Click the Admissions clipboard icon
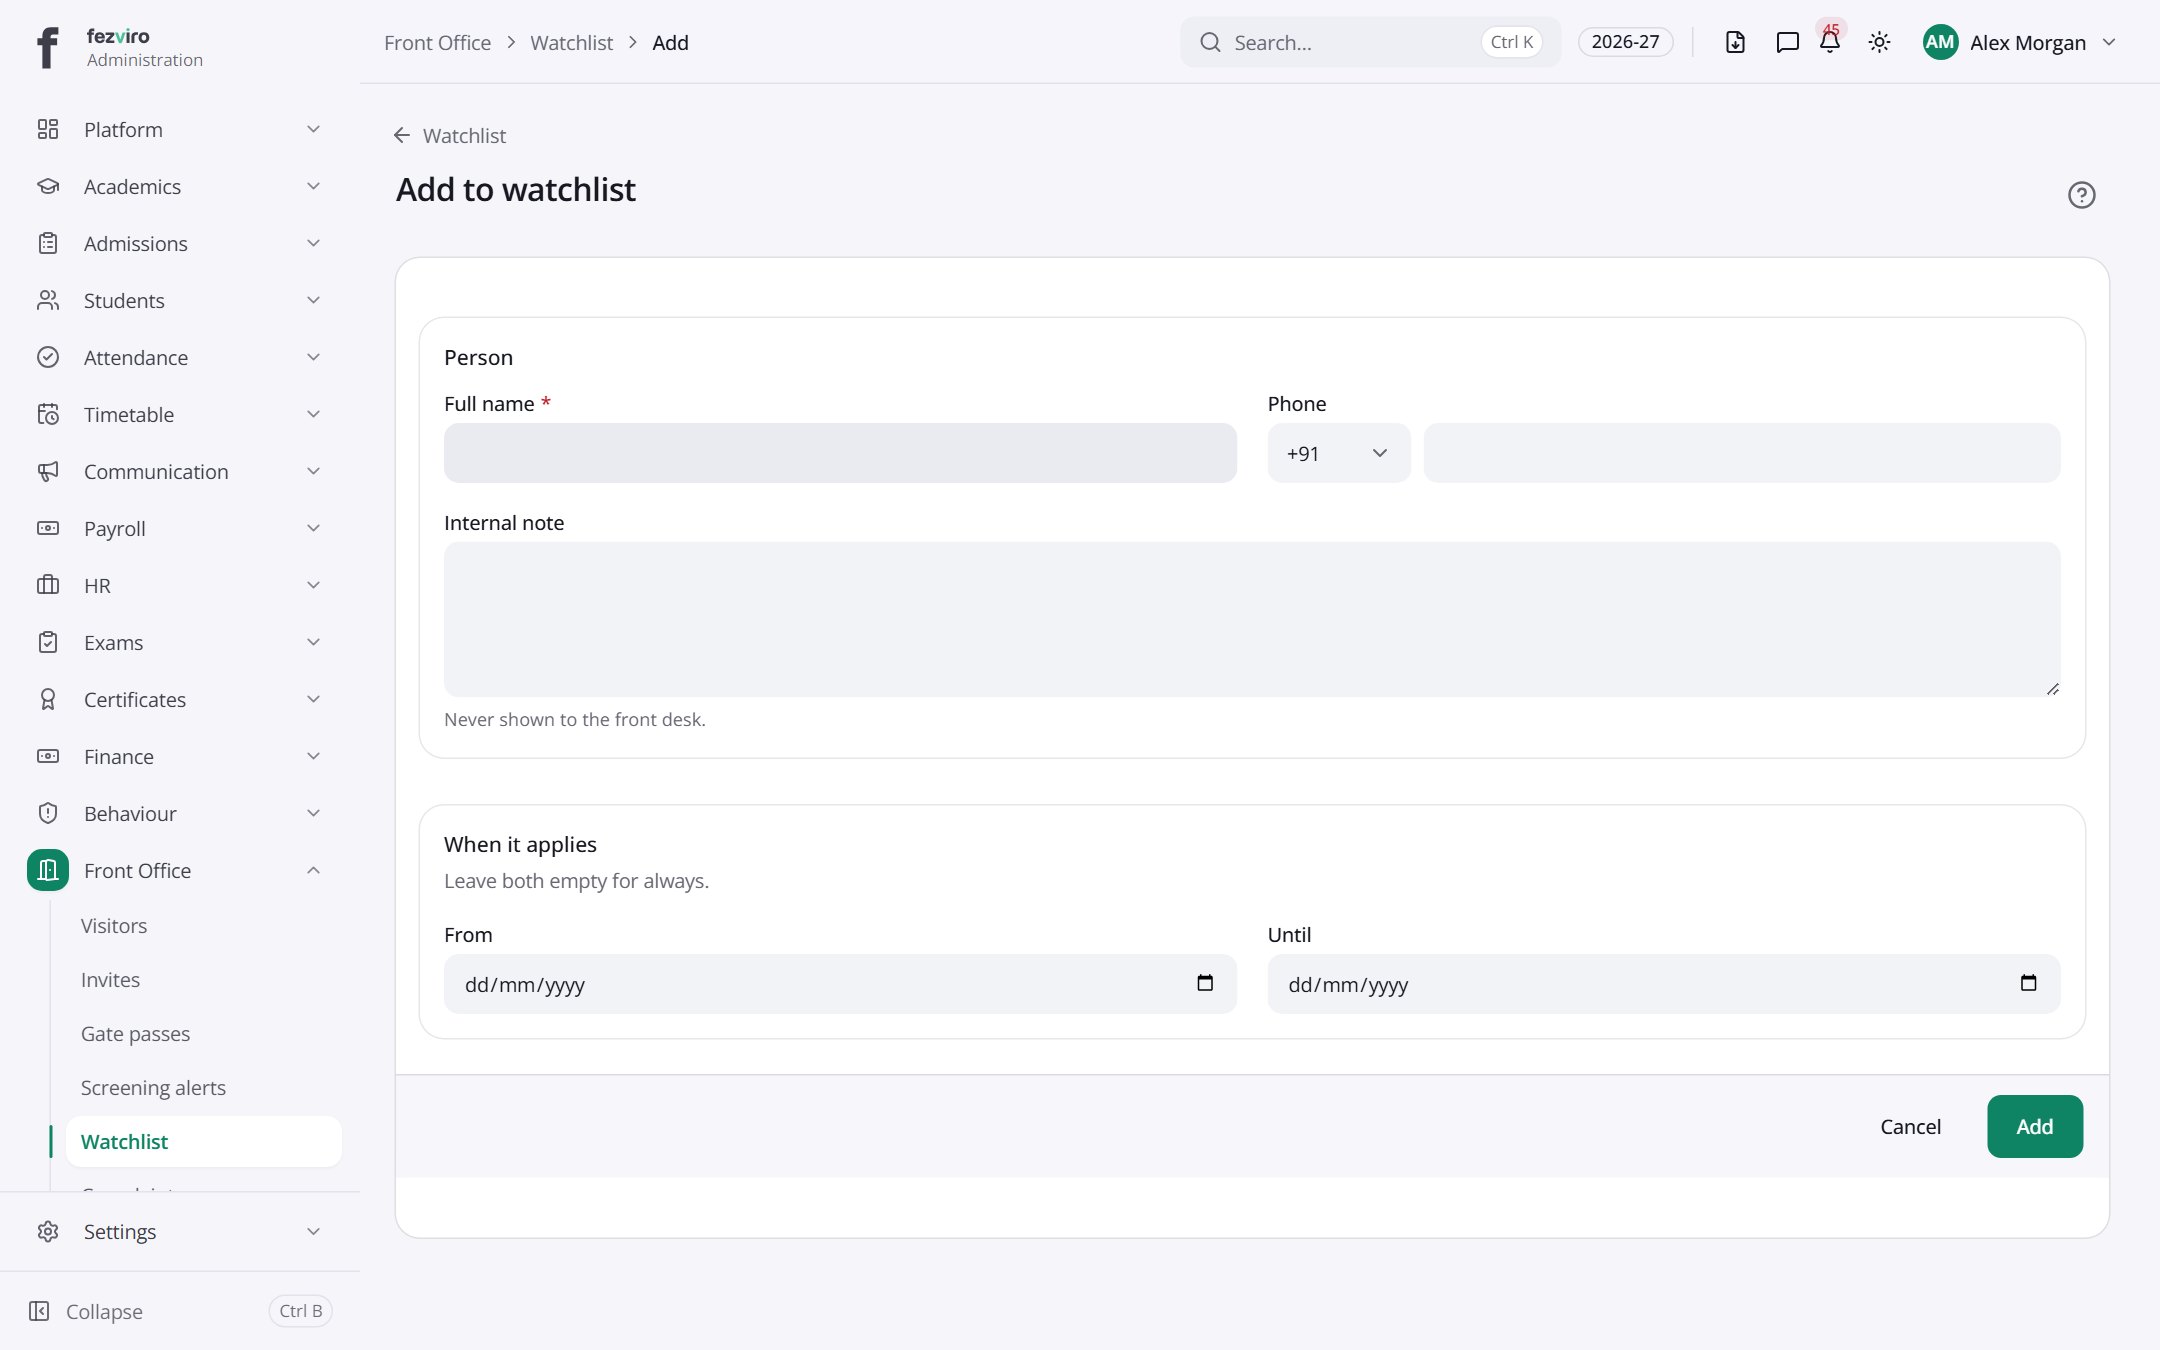The width and height of the screenshot is (2160, 1350). coord(48,243)
